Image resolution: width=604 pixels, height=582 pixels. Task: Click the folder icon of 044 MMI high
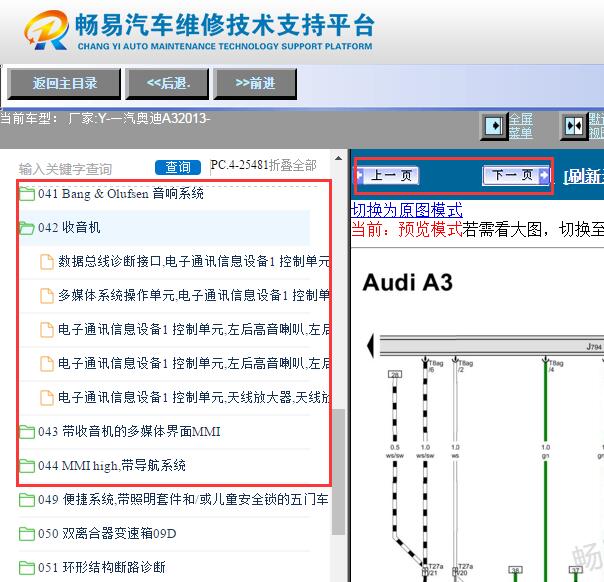pyautogui.click(x=27, y=466)
